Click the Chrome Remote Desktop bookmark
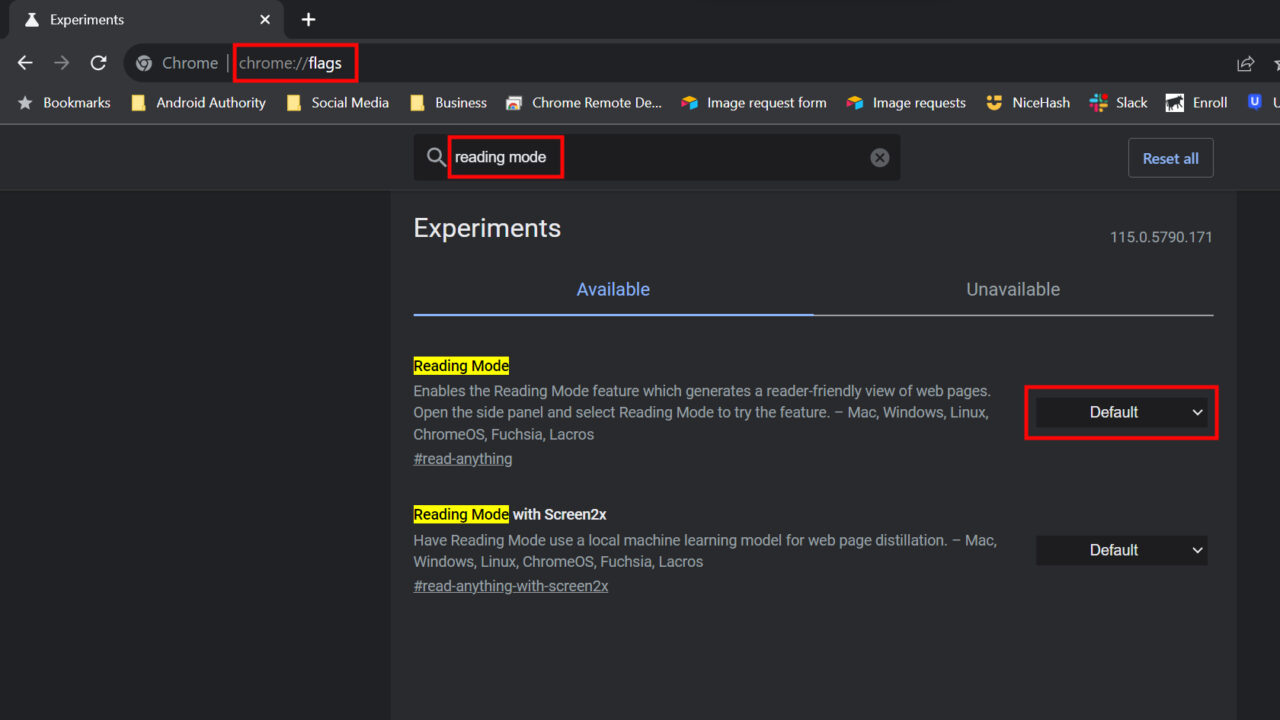Screen dimensions: 1280x720 click(x=583, y=102)
